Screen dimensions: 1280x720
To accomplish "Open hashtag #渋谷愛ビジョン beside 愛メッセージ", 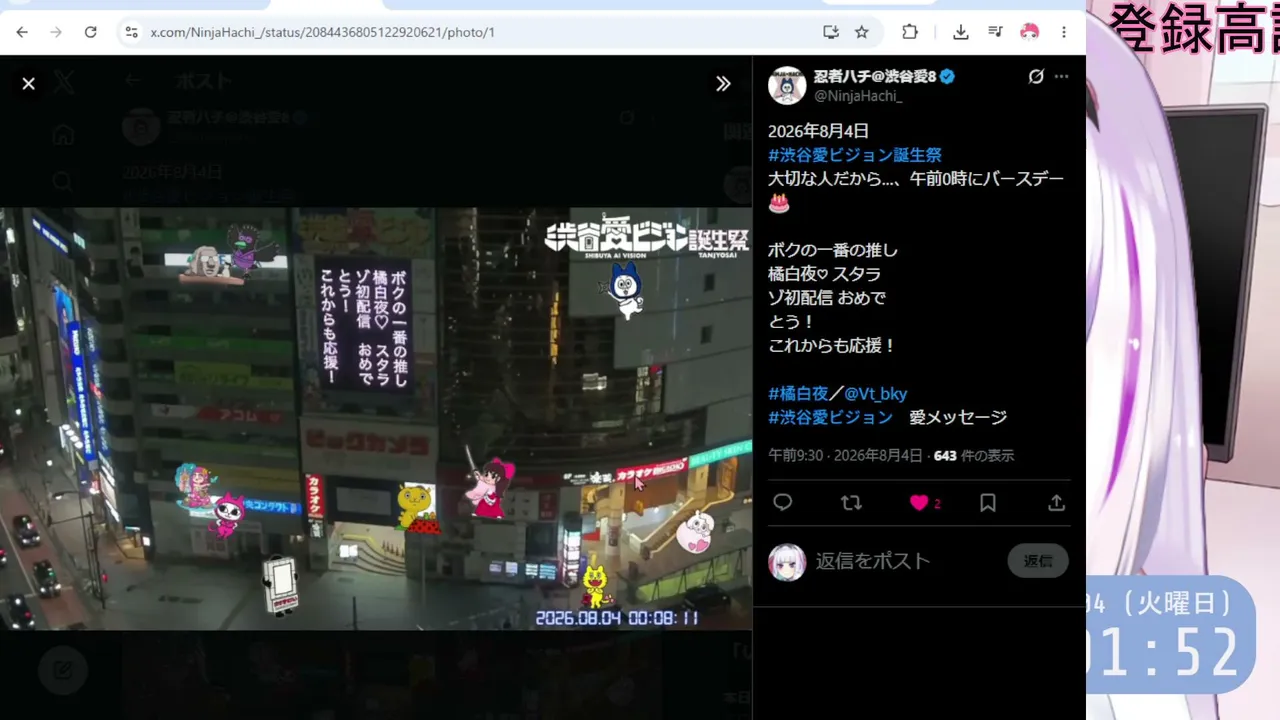I will pos(830,418).
